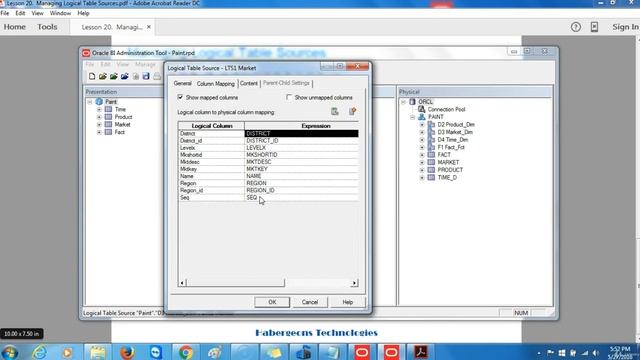Click OK in Logical Table Source dialog
Image resolution: width=640 pixels, height=360 pixels.
(272, 302)
